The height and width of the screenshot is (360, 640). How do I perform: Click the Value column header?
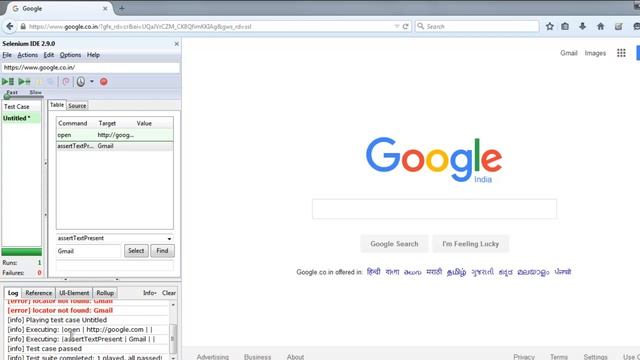144,123
